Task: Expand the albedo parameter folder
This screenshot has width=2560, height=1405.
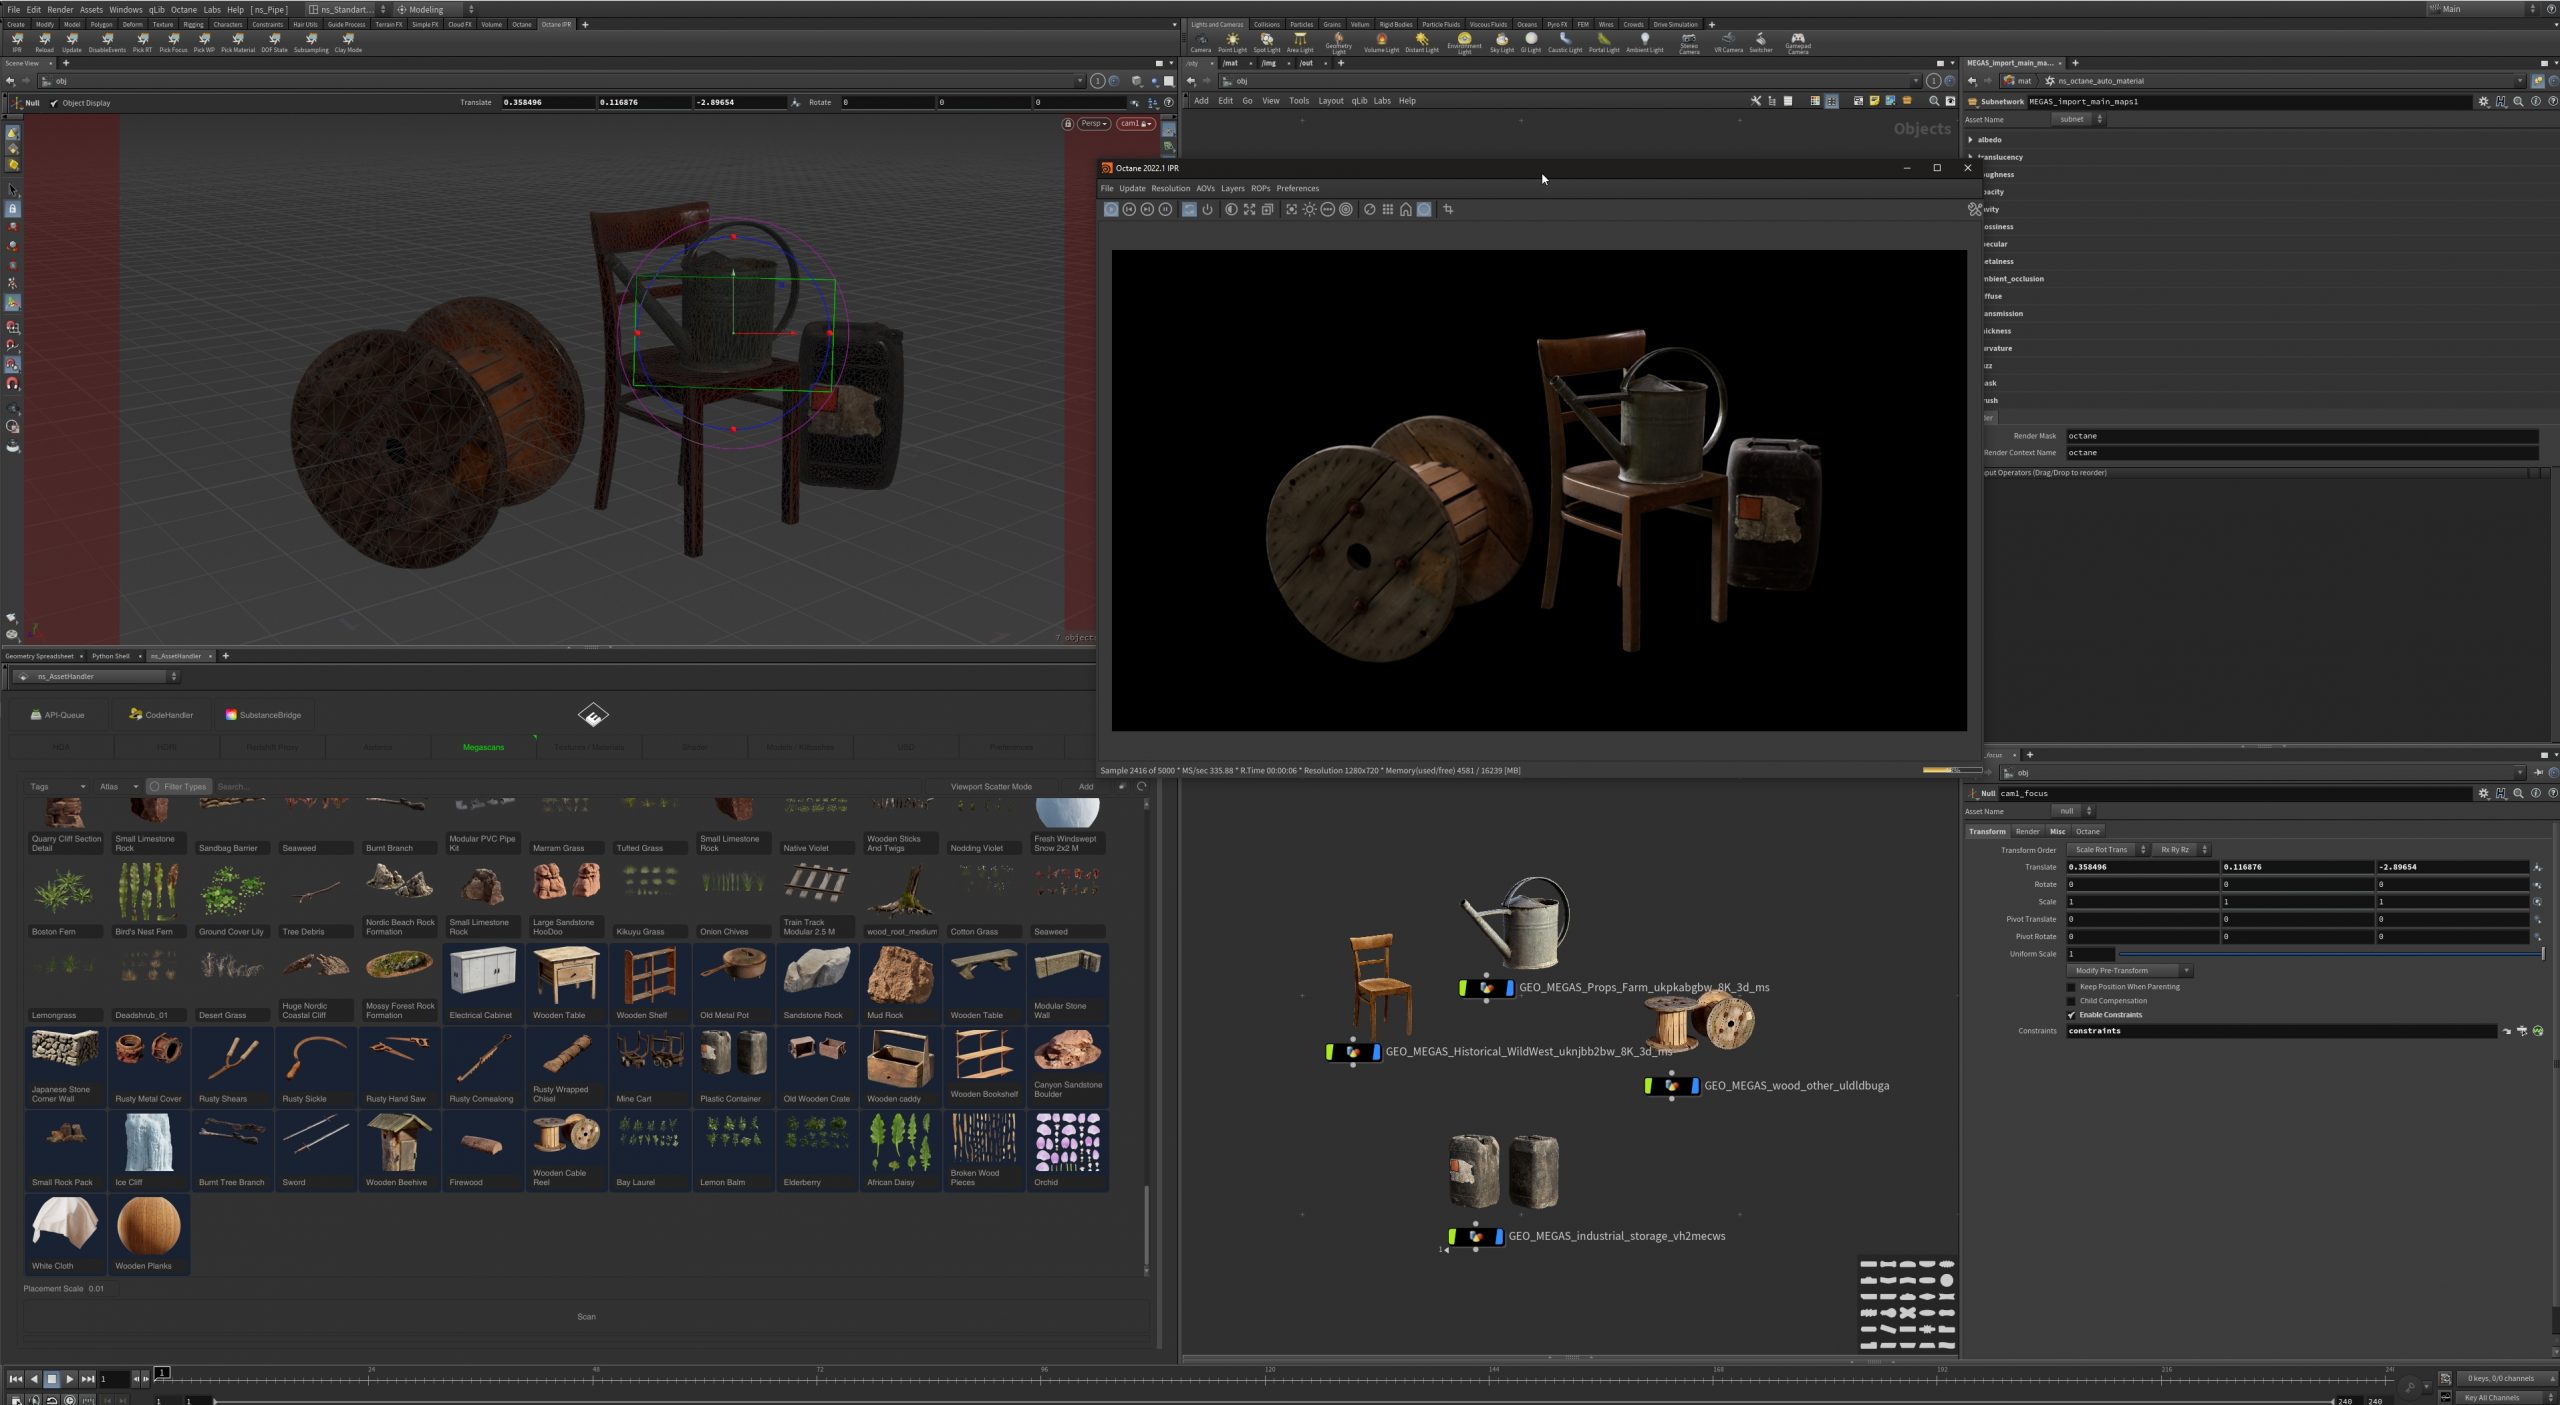Action: click(1971, 140)
